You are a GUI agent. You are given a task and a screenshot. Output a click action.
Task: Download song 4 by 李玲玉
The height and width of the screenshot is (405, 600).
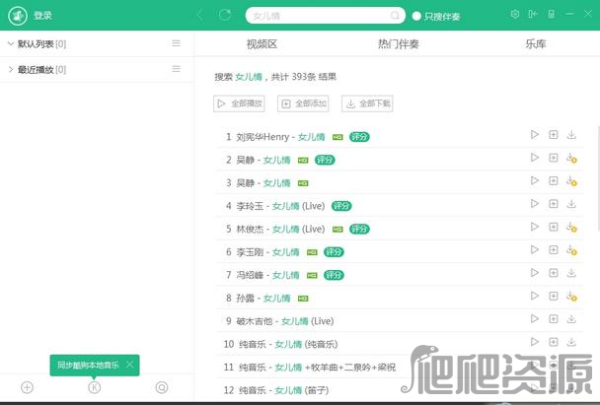coord(571,205)
